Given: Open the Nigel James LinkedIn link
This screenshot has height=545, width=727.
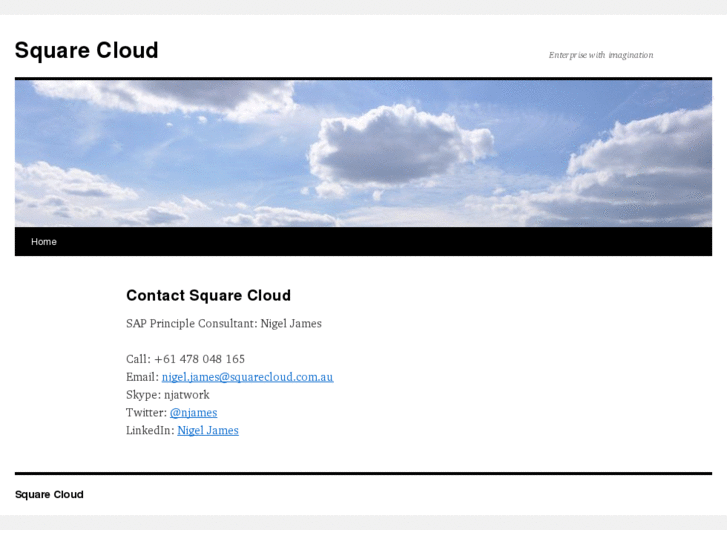Looking at the screenshot, I should (x=208, y=430).
